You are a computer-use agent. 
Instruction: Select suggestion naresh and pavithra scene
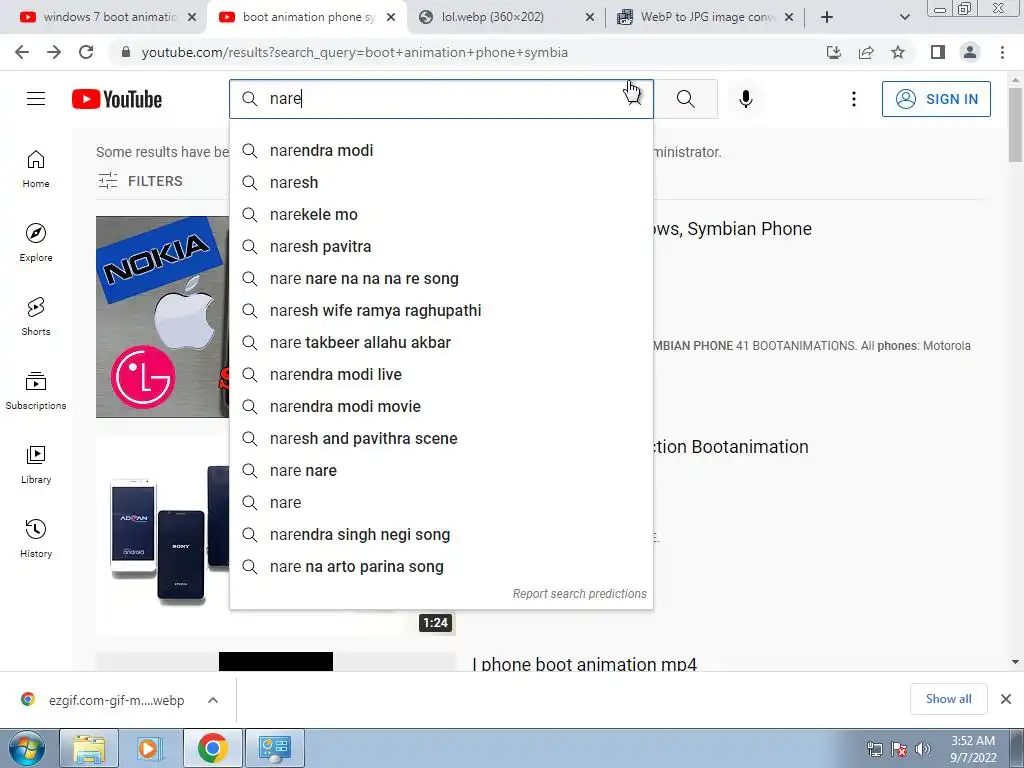[441, 438]
